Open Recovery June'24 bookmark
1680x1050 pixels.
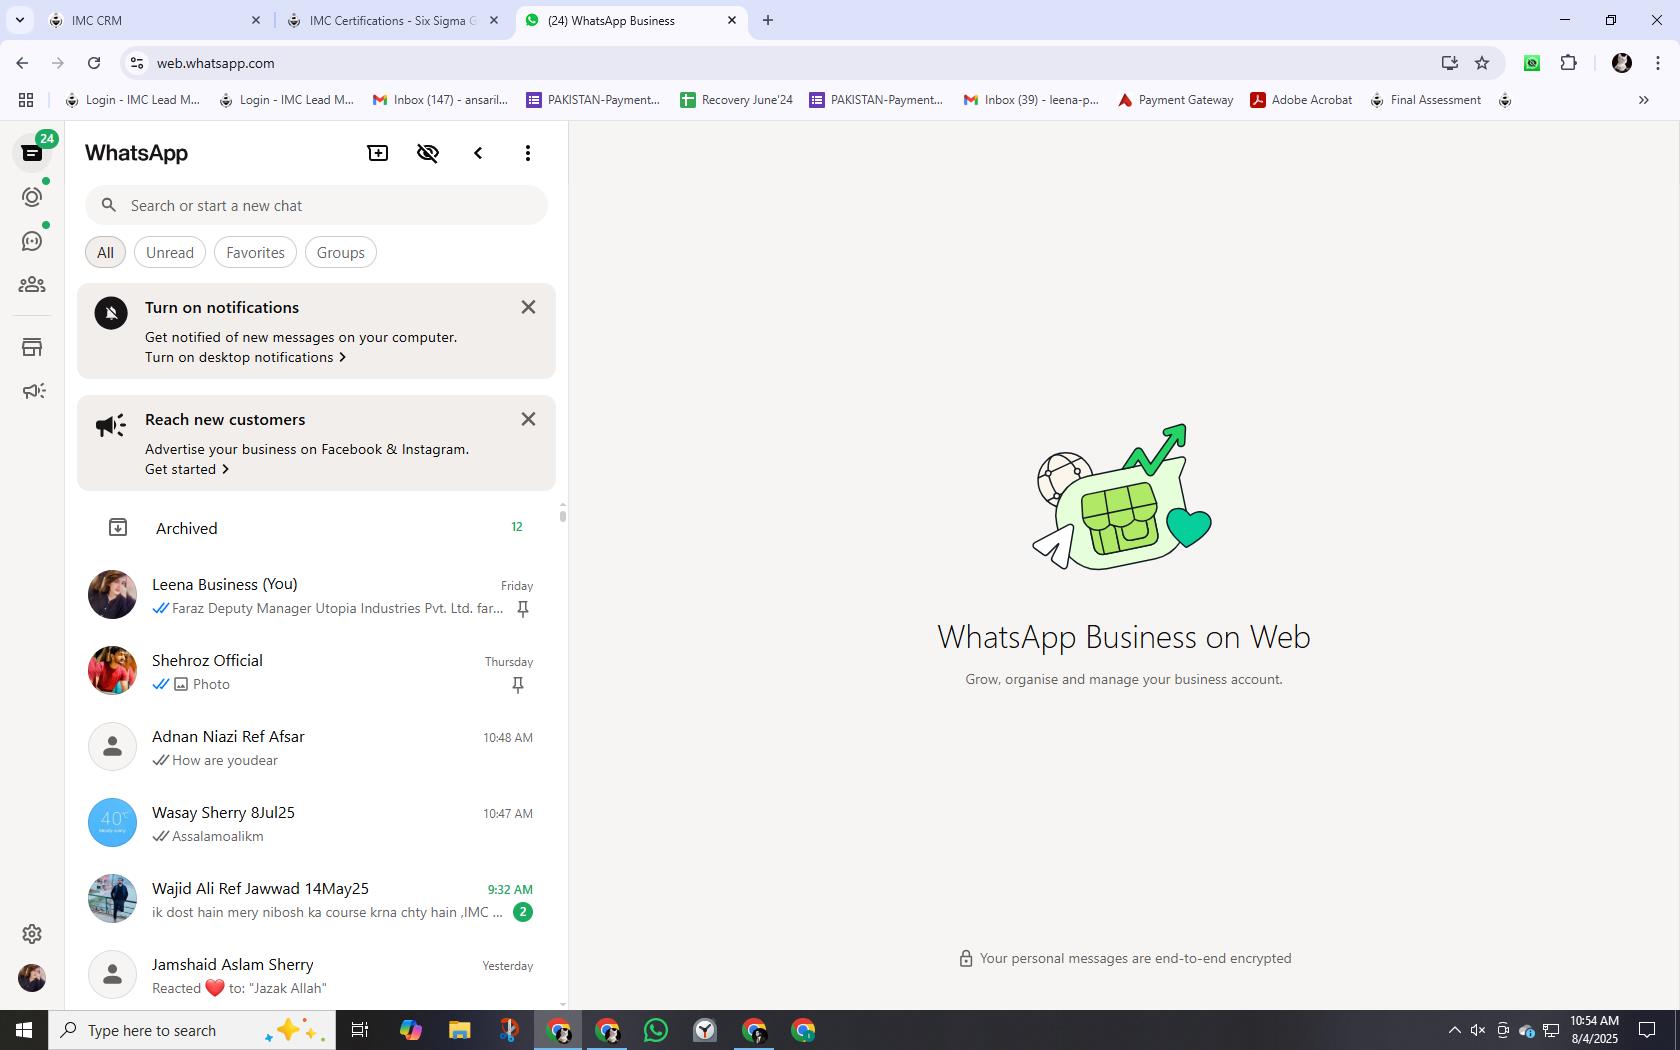tap(736, 100)
